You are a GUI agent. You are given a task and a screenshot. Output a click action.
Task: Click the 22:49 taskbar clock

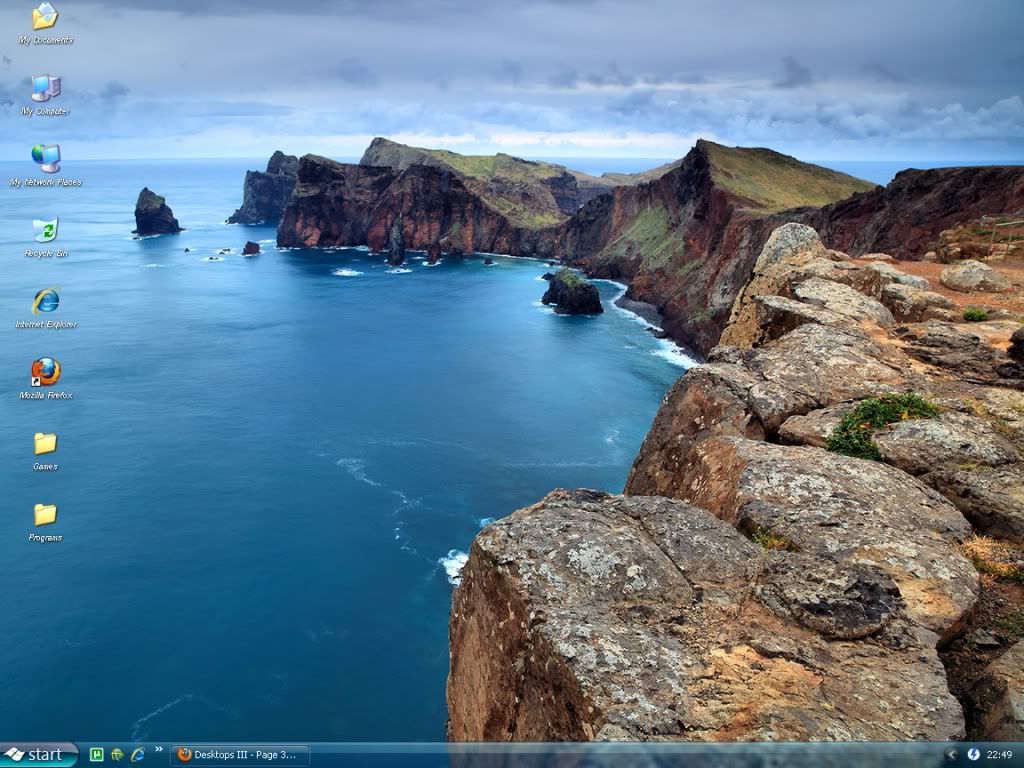coord(1000,755)
